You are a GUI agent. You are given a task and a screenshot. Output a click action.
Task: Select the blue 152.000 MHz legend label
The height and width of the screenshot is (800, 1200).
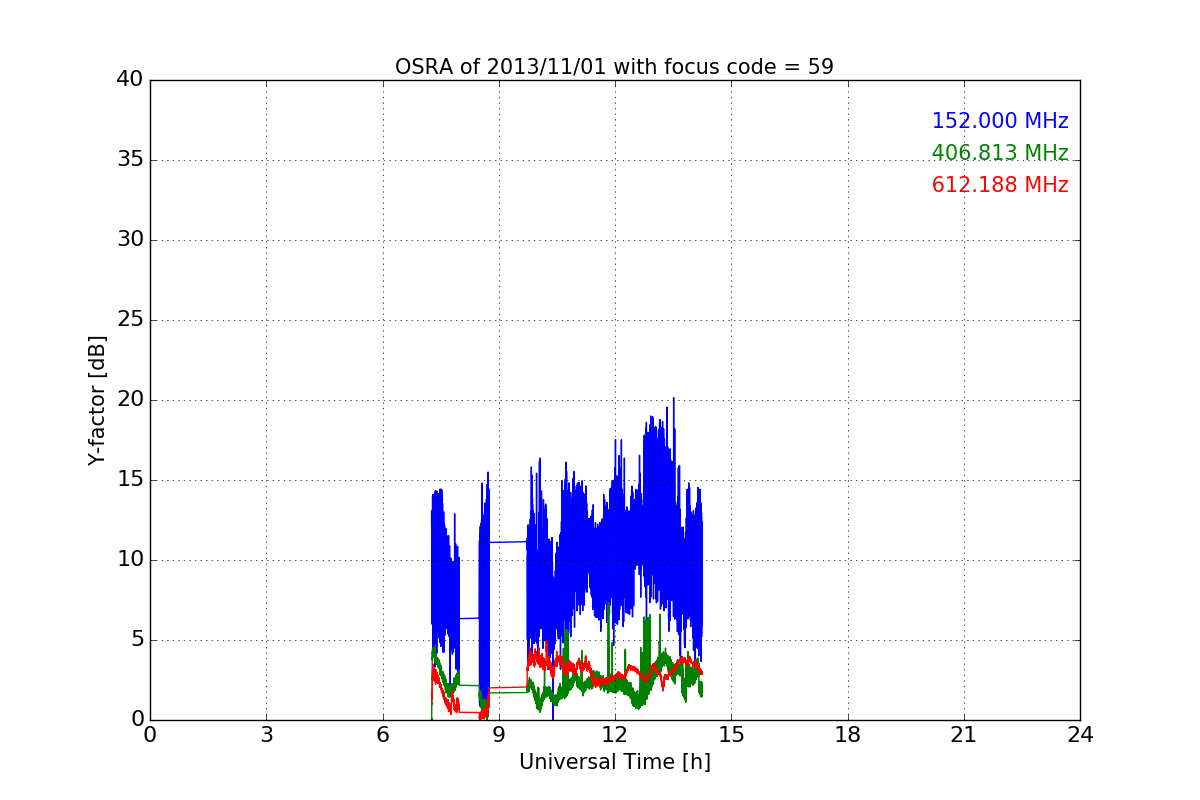[x=1000, y=121]
